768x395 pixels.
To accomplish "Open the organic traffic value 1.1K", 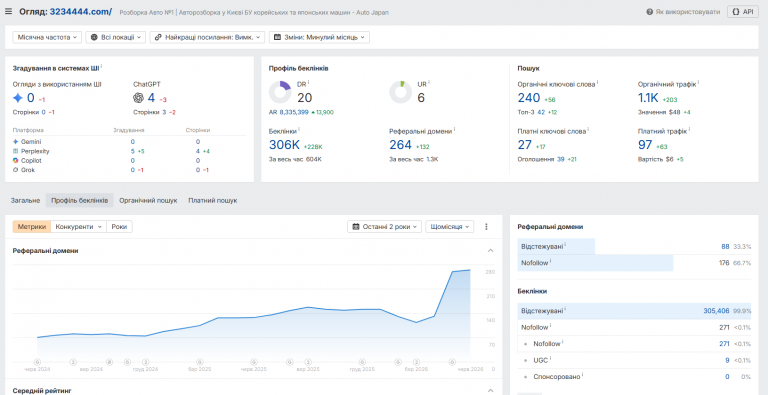I will [x=648, y=98].
